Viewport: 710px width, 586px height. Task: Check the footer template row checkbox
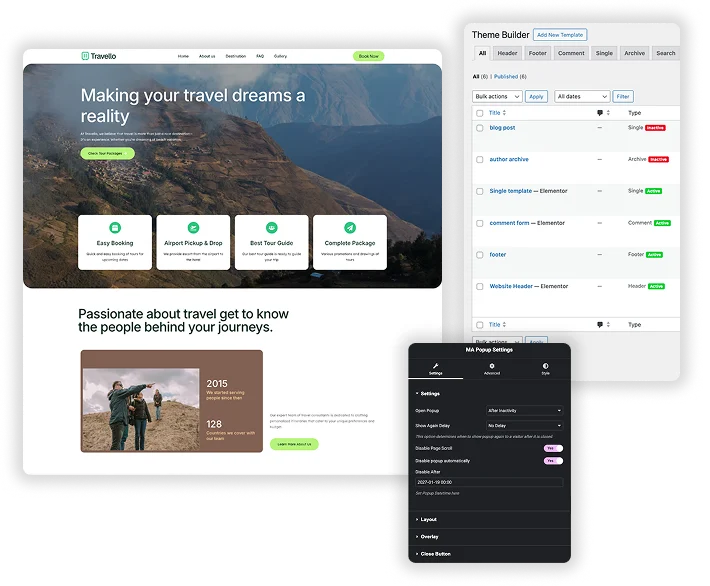[x=480, y=255]
